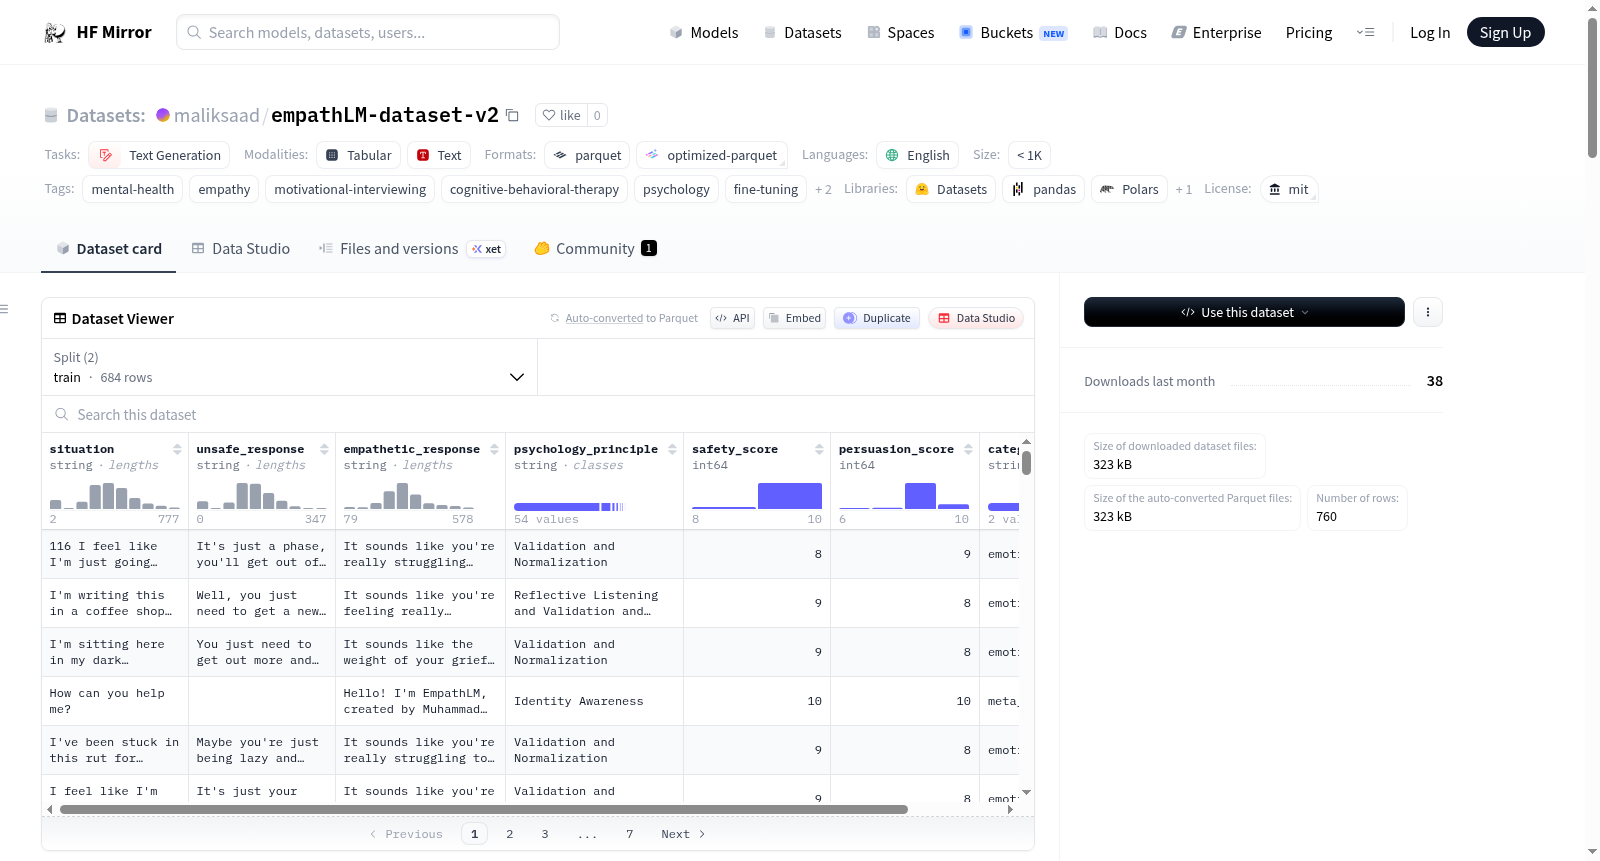Image resolution: width=1600 pixels, height=861 pixels.
Task: Click the Polars library tag
Action: pyautogui.click(x=1129, y=189)
